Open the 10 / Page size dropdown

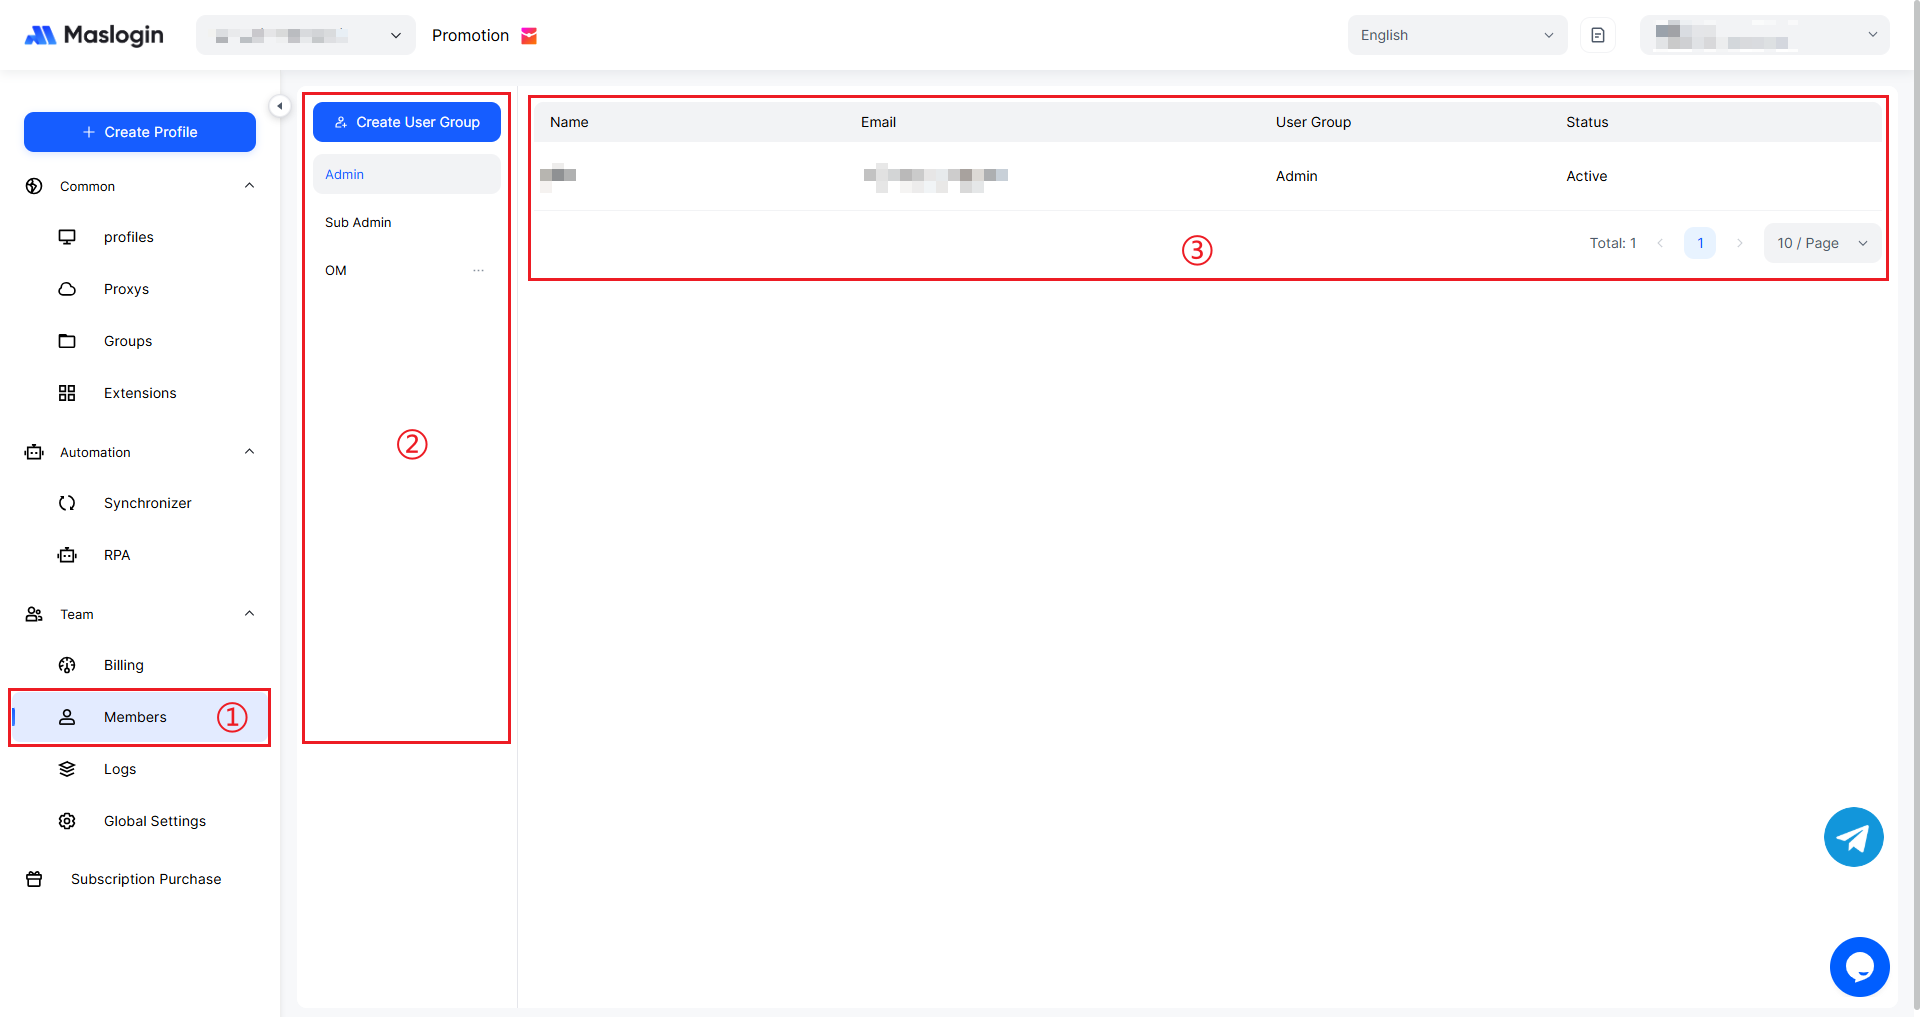1821,243
